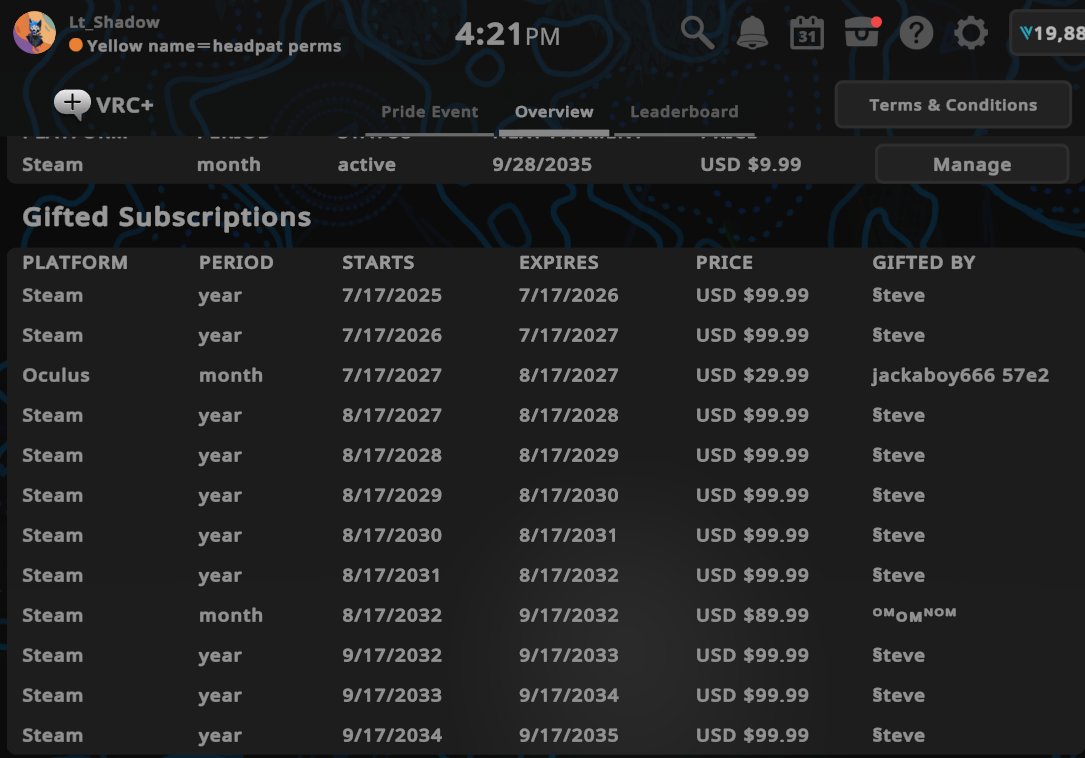This screenshot has width=1085, height=758.
Task: Click start date 8/17/2032
Action: click(392, 615)
